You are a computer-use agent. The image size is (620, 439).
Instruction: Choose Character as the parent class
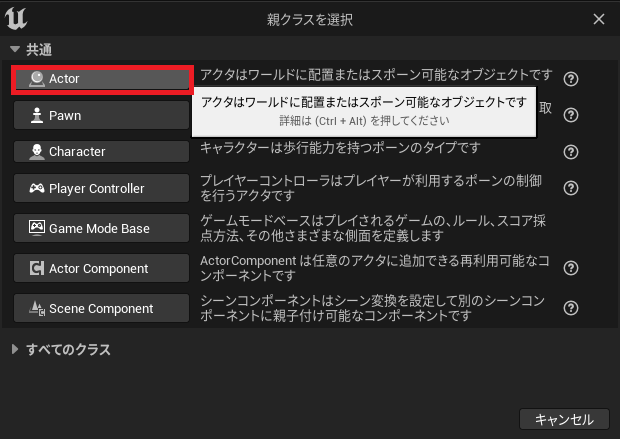(102, 151)
